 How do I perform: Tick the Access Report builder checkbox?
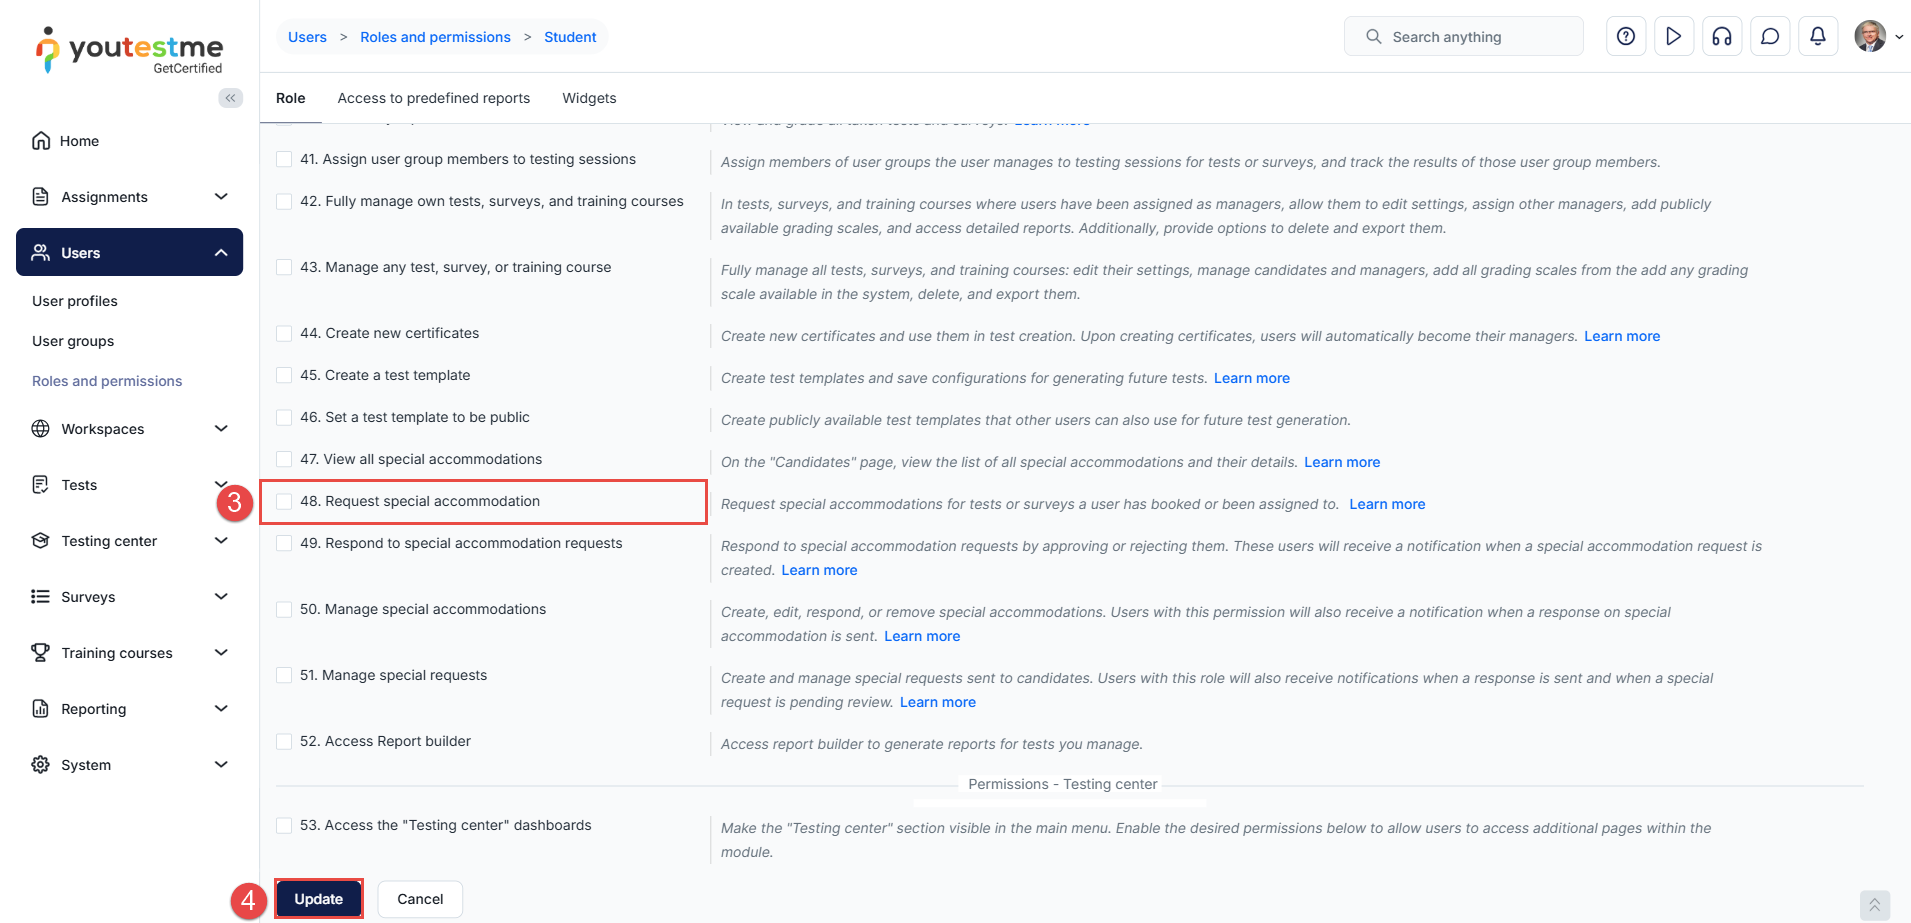pyautogui.click(x=284, y=742)
